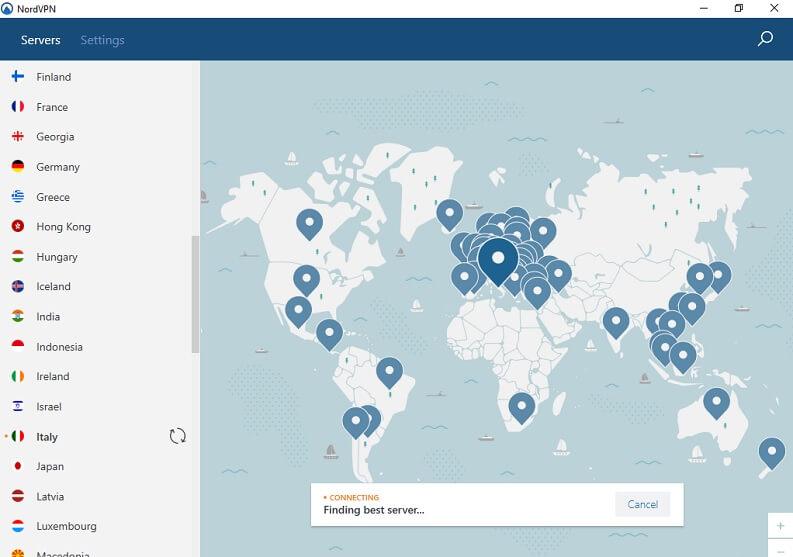Open the search magnifier icon

click(x=765, y=38)
